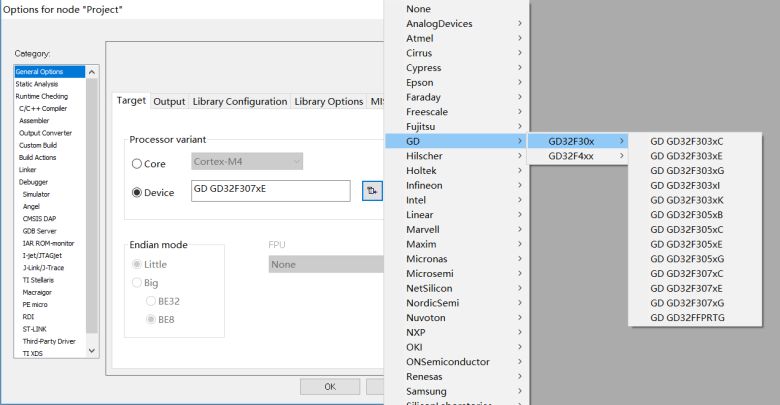Click category list down arrow

(92, 351)
